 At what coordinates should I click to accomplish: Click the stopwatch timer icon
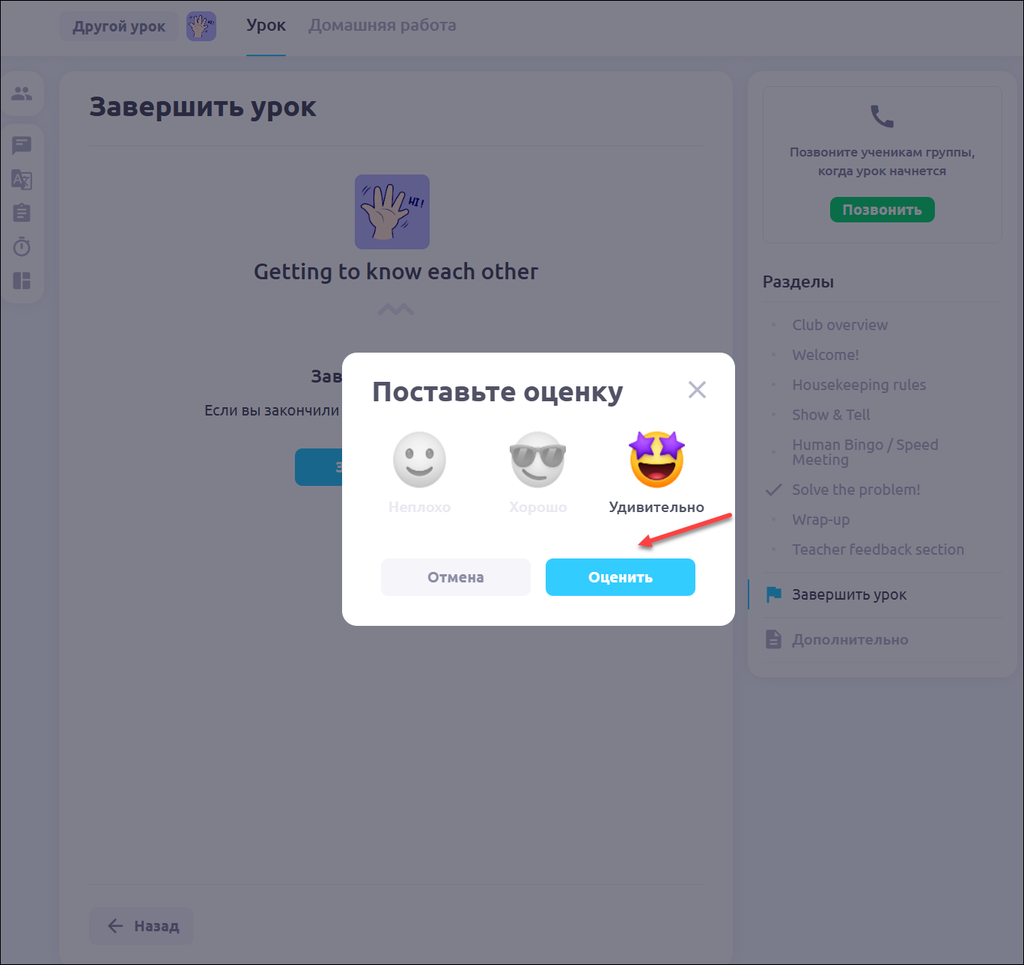[21, 247]
